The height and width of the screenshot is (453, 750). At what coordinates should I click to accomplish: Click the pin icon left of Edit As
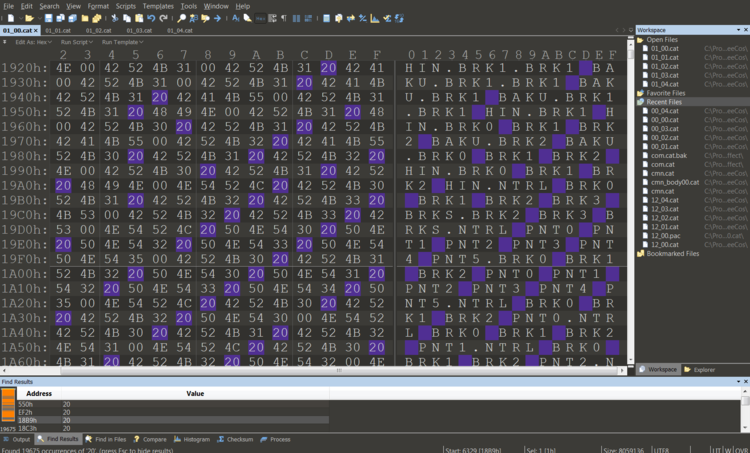tap(5, 42)
